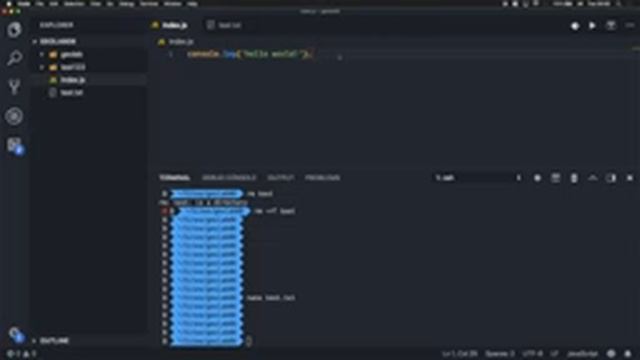Screen dimensions: 640x360
Task: Split the editor using the layout icon
Action: pos(611,25)
